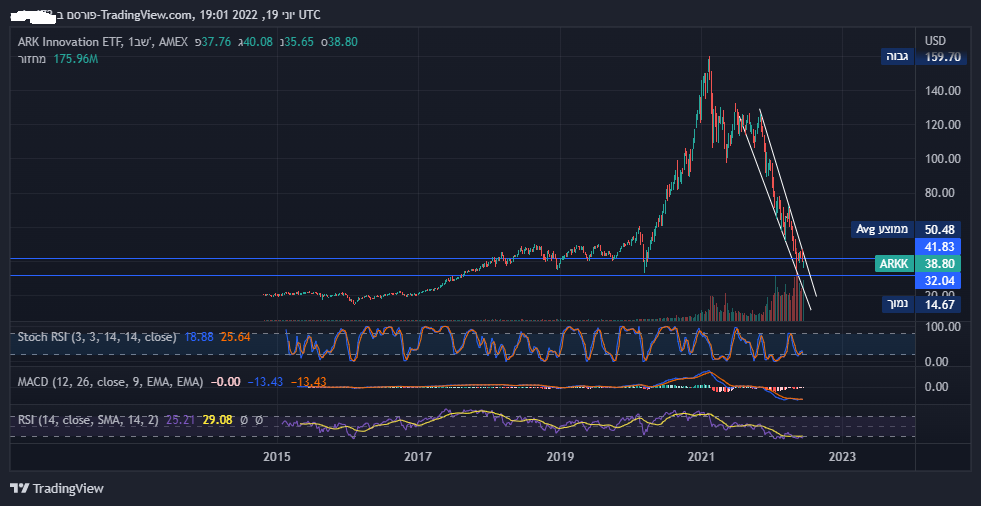Click the RSI indicator label
This screenshot has width=981, height=506.
(88, 421)
